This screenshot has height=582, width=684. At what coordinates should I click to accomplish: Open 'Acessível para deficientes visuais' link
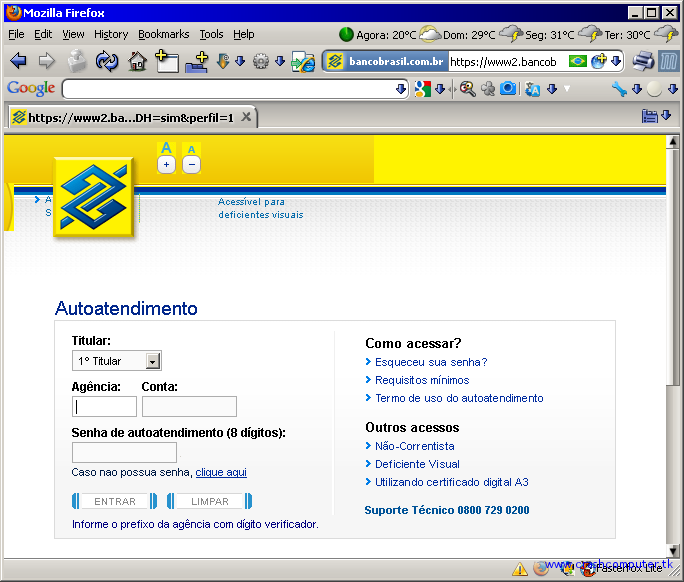click(x=260, y=208)
